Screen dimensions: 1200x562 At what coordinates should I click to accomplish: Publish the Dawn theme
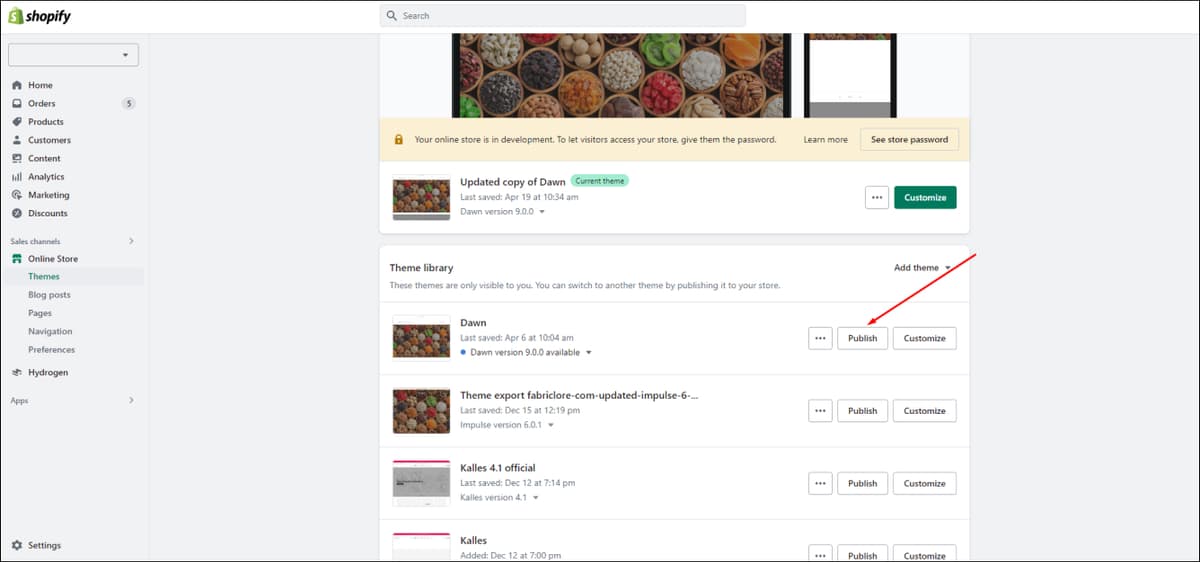pos(862,338)
